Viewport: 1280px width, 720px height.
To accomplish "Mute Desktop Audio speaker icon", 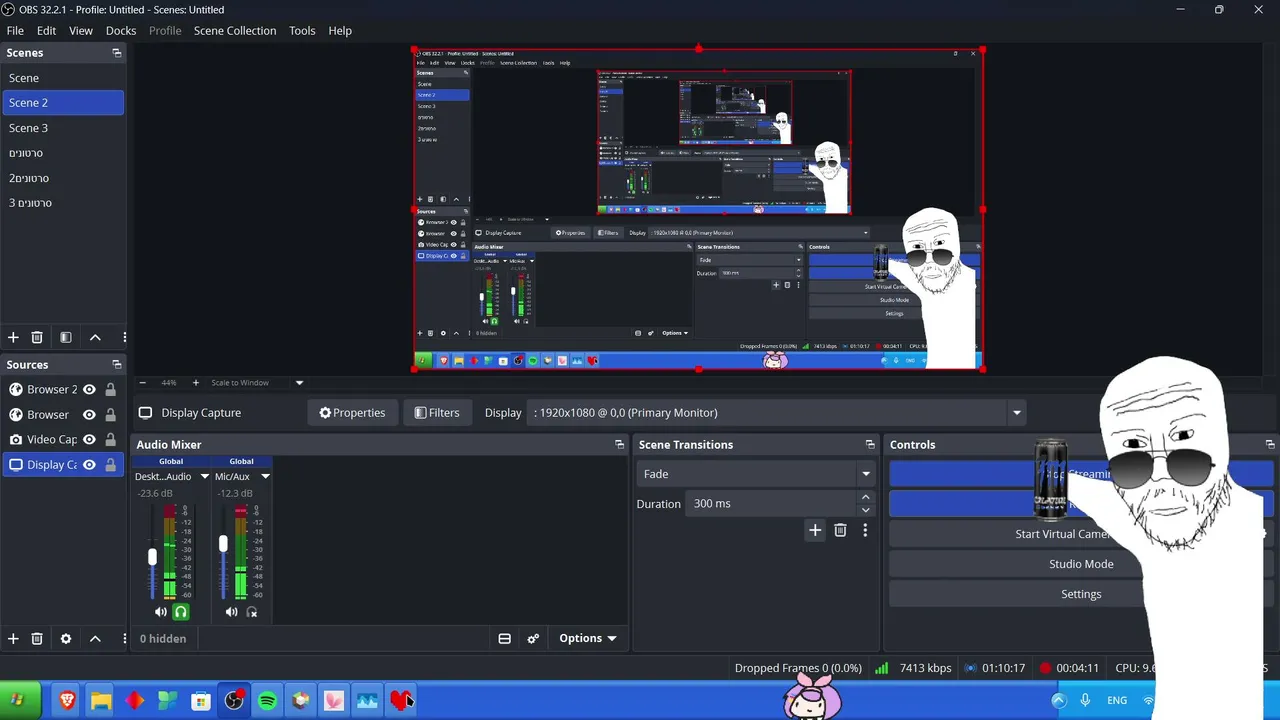I will (161, 612).
